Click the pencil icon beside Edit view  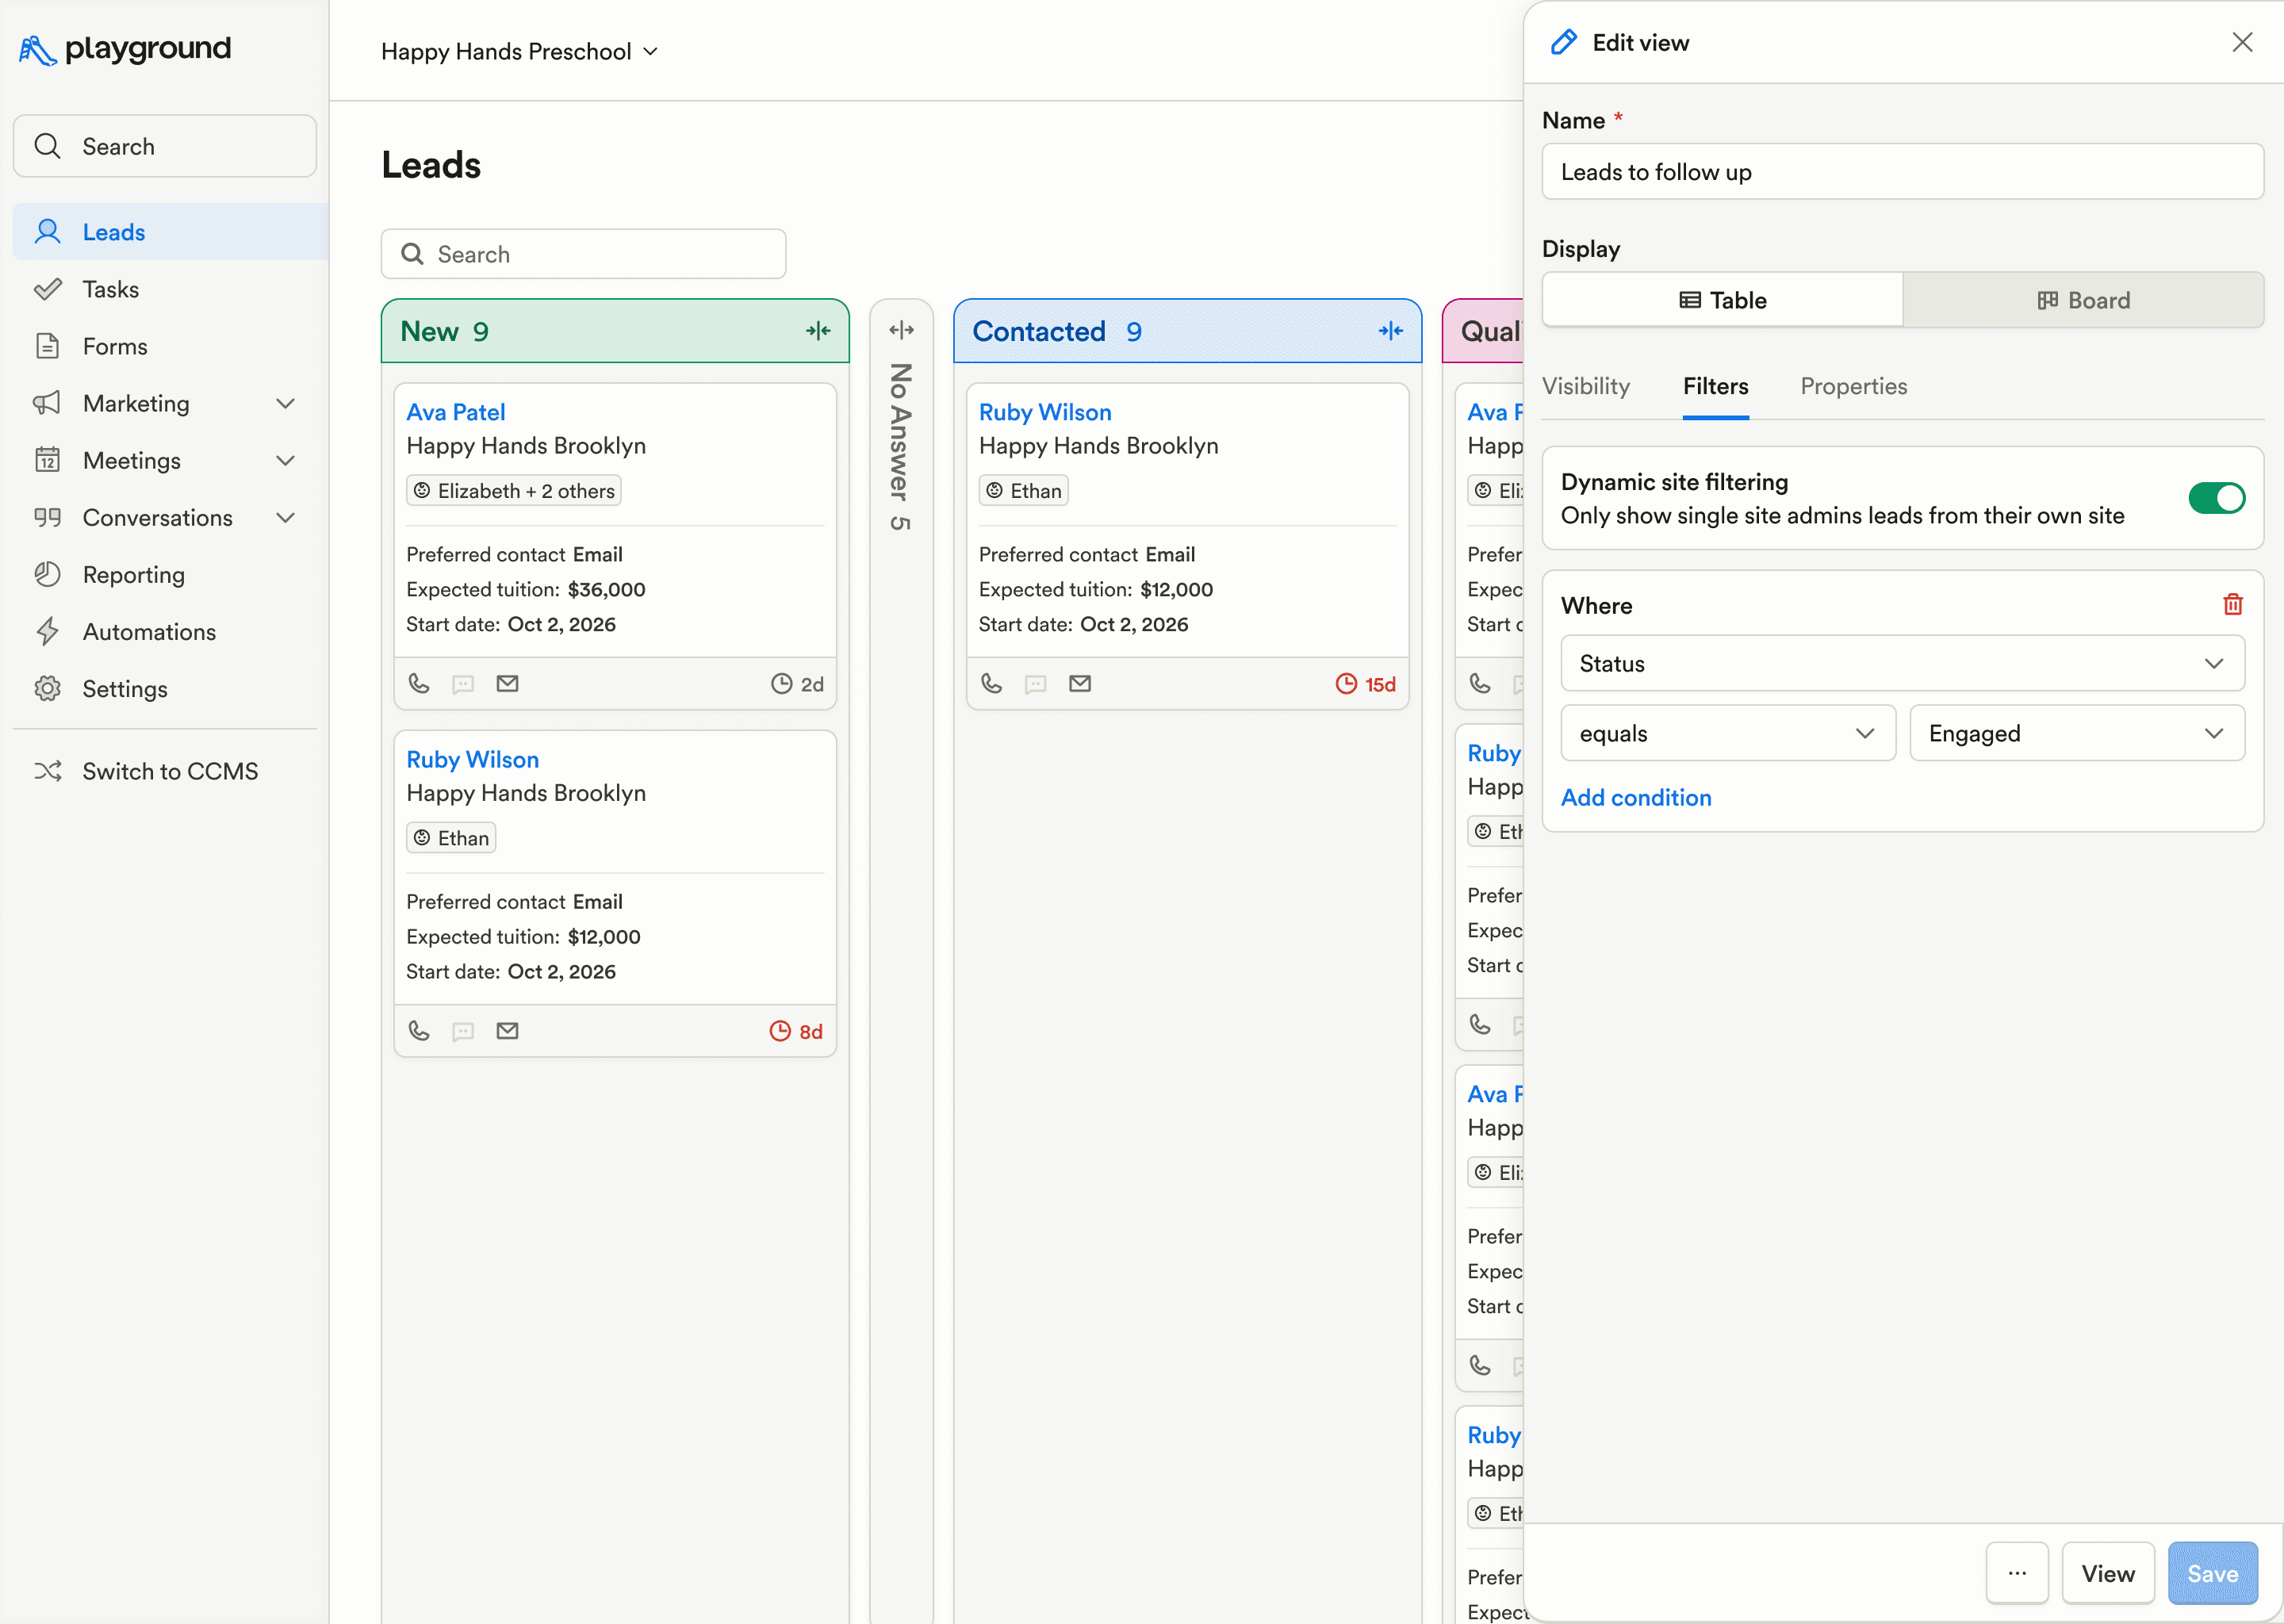1563,42
